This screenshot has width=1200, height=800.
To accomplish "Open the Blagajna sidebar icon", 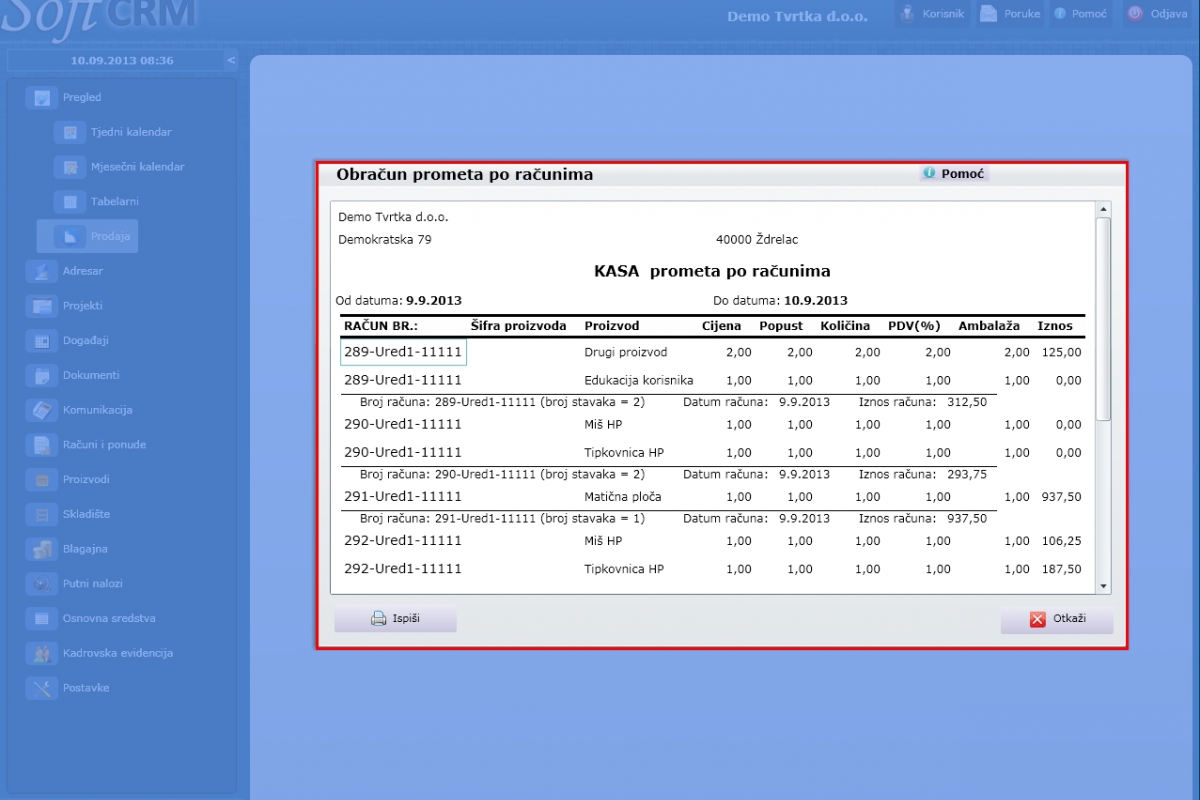I will [42, 549].
